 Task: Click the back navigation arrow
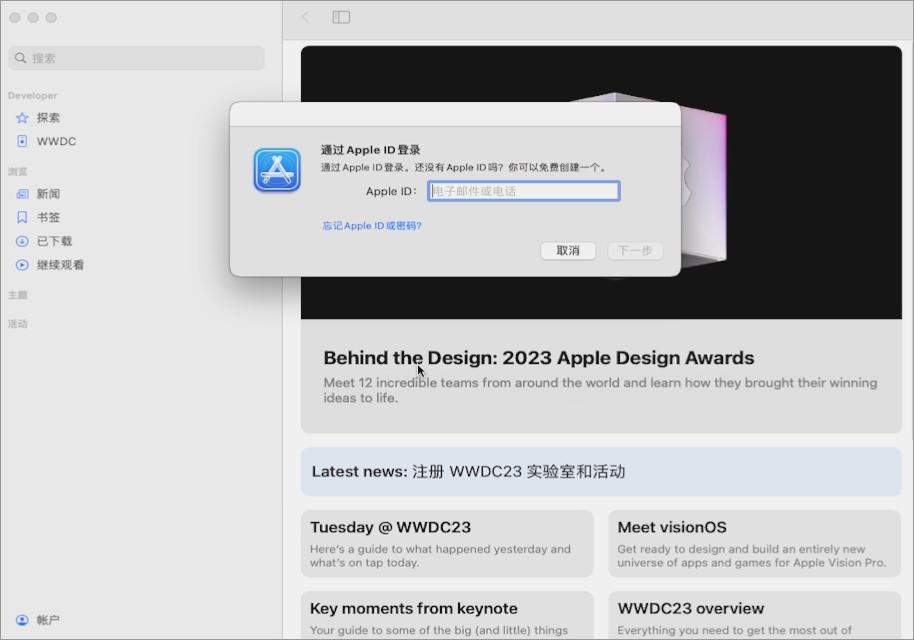(x=304, y=17)
